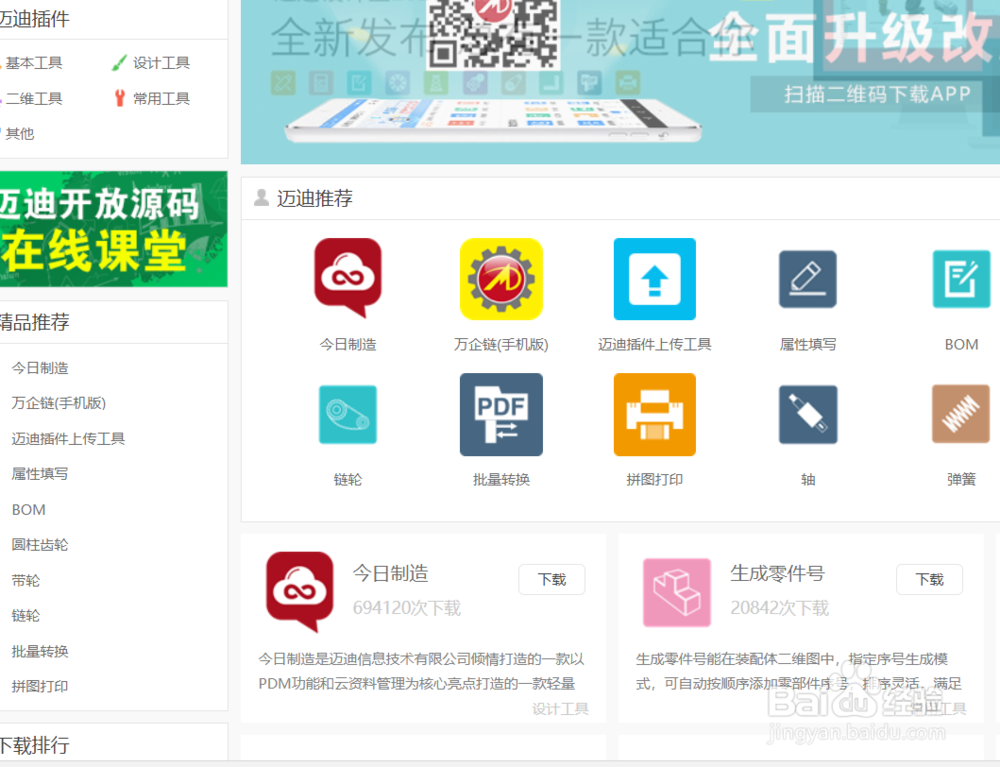Open the 弹簧 spring icon
Viewport: 1000px width, 767px height.
[x=961, y=414]
